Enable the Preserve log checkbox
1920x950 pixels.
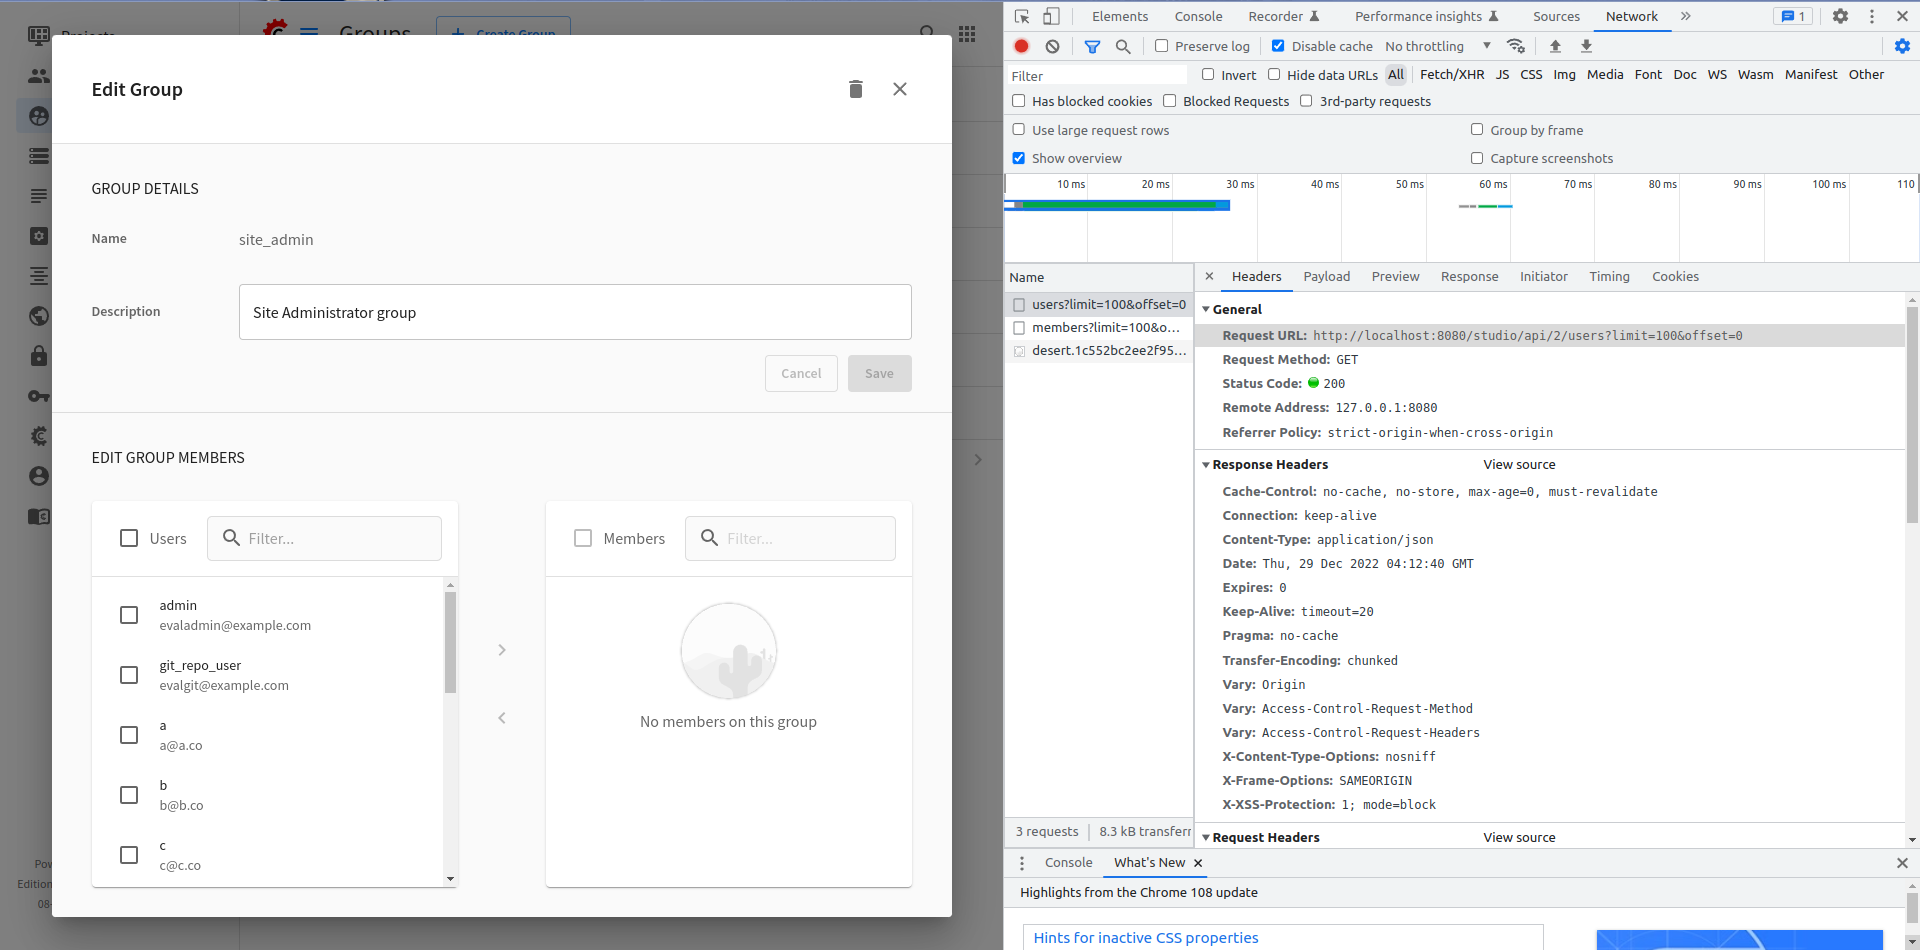click(x=1161, y=46)
